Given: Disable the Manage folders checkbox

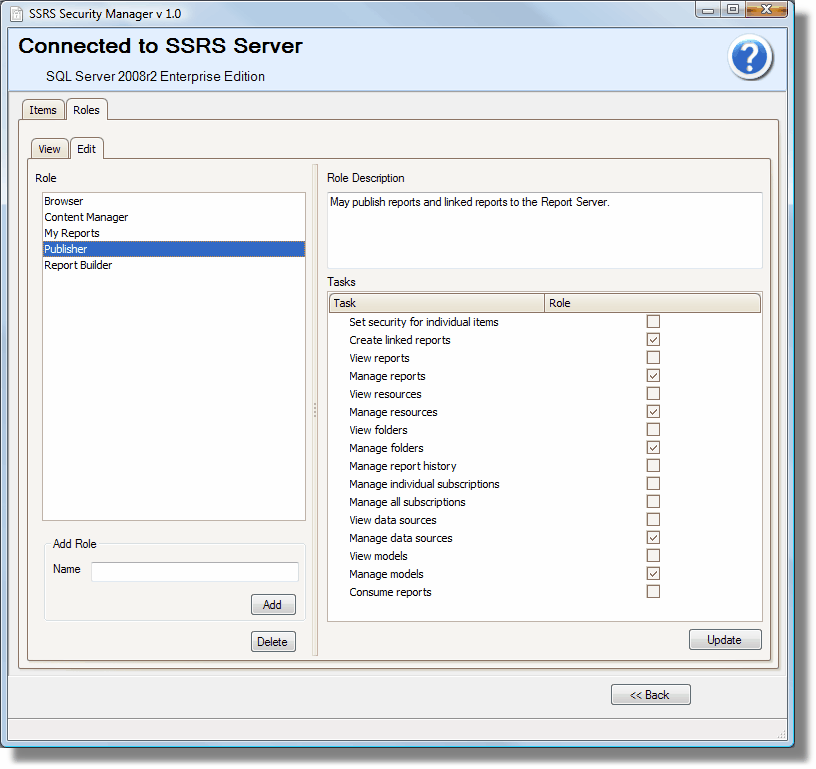Looking at the screenshot, I should [x=653, y=447].
